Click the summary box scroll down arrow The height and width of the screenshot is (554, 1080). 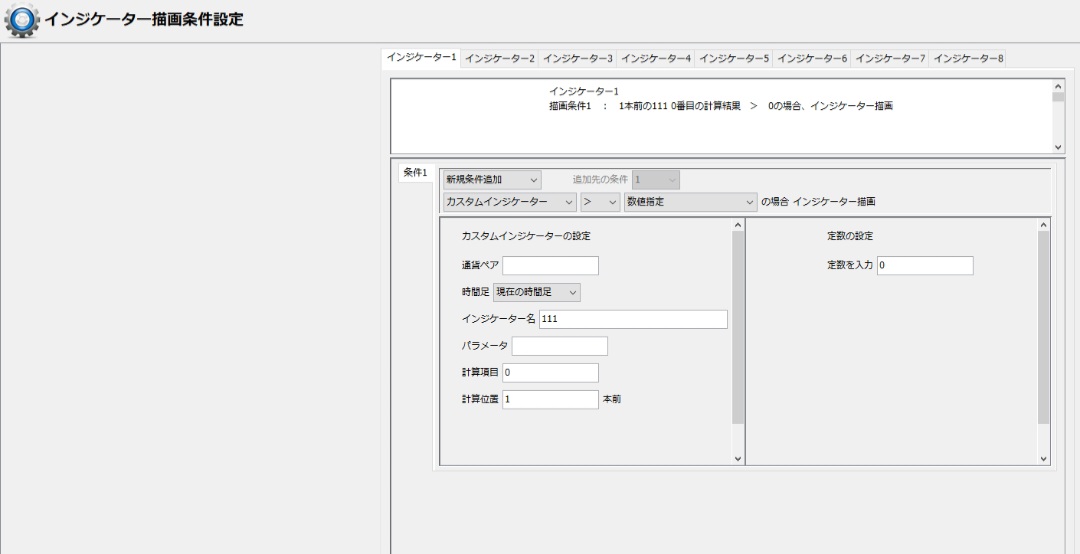click(x=1058, y=146)
